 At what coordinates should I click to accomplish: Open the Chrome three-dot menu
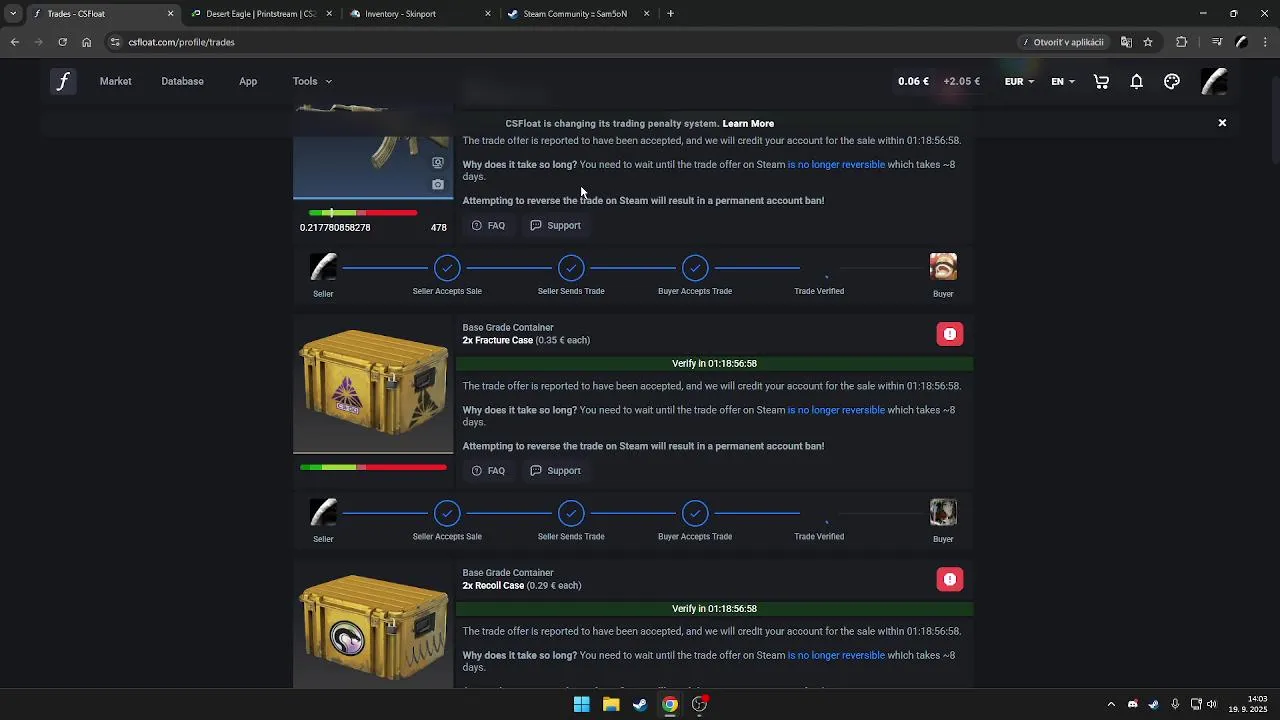click(1266, 42)
